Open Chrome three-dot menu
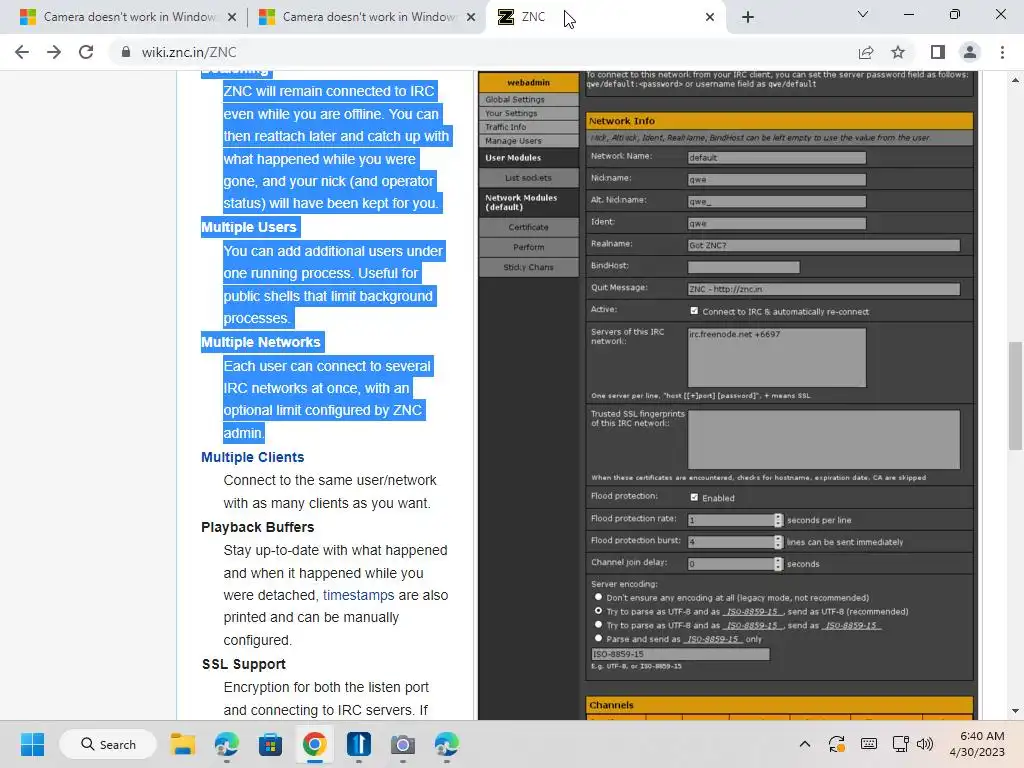 (1002, 52)
